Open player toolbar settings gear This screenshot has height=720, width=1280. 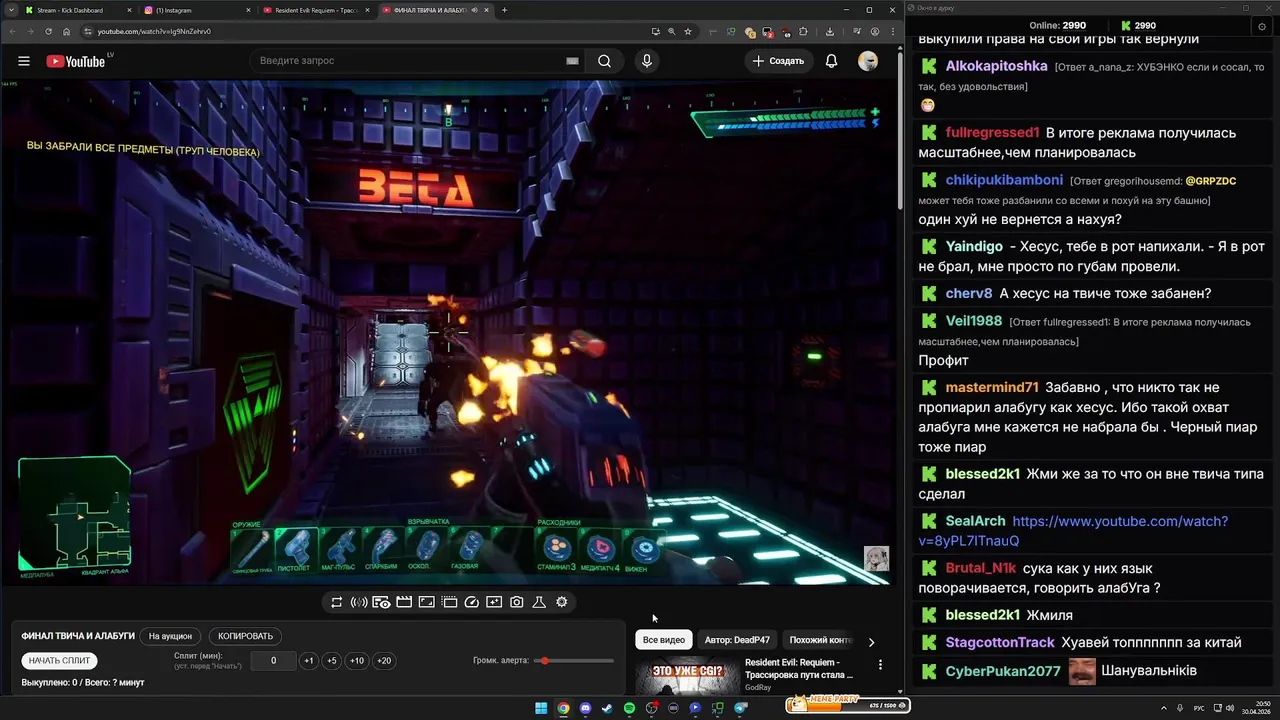tap(562, 602)
